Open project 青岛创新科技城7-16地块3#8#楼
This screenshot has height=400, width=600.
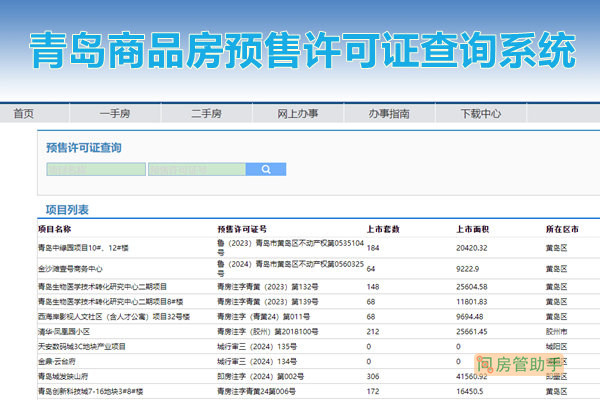(x=90, y=391)
